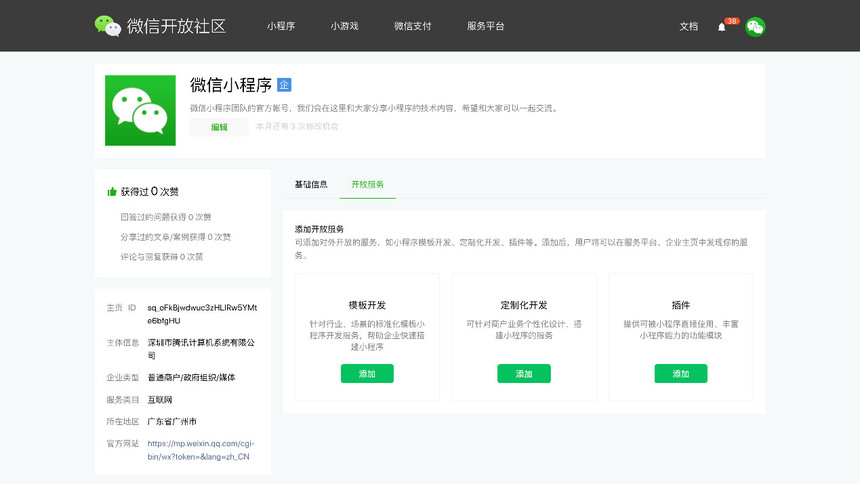
Task: Open the 微信支付 nav item
Action: click(x=412, y=26)
